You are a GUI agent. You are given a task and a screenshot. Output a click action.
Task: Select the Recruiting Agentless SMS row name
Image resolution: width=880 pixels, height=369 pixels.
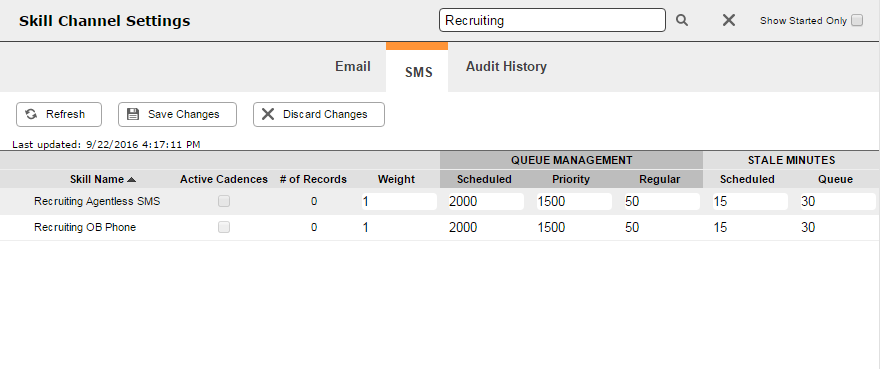click(x=97, y=201)
